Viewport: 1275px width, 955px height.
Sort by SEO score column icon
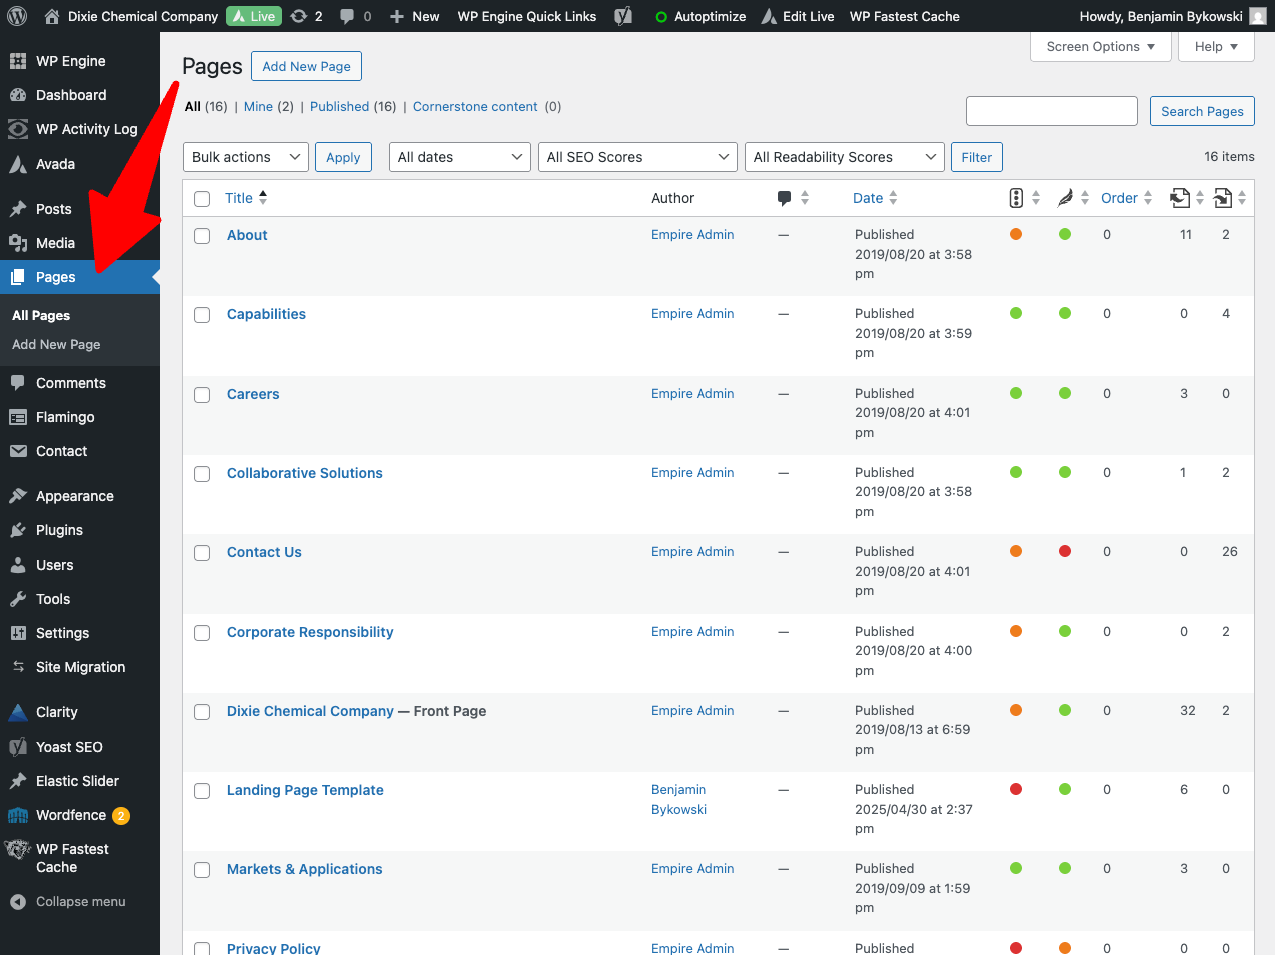(1016, 198)
